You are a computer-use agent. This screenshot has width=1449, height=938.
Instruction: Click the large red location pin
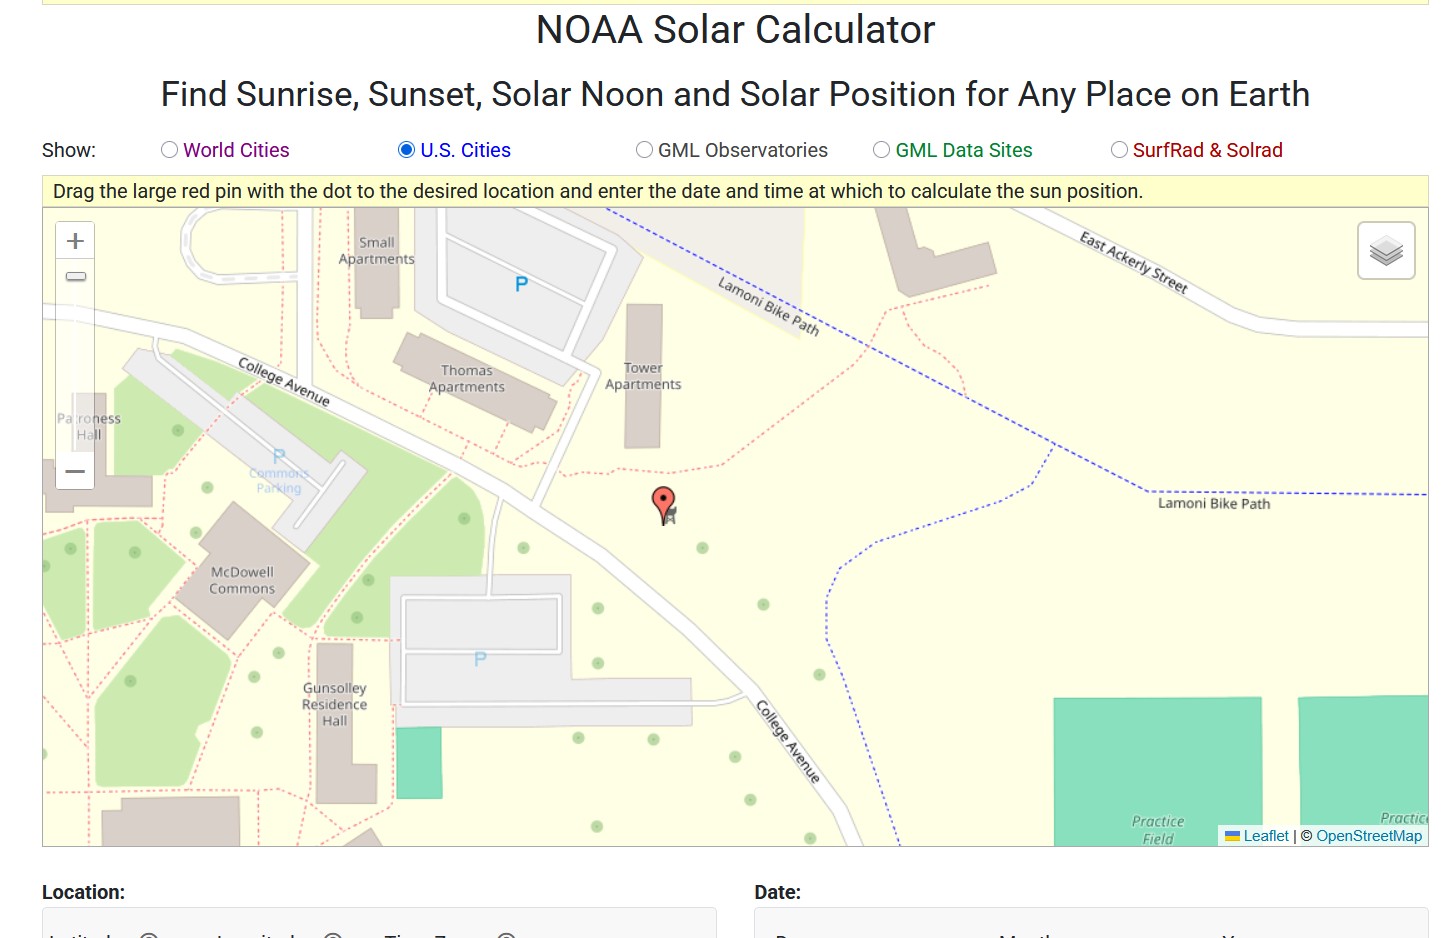click(663, 503)
